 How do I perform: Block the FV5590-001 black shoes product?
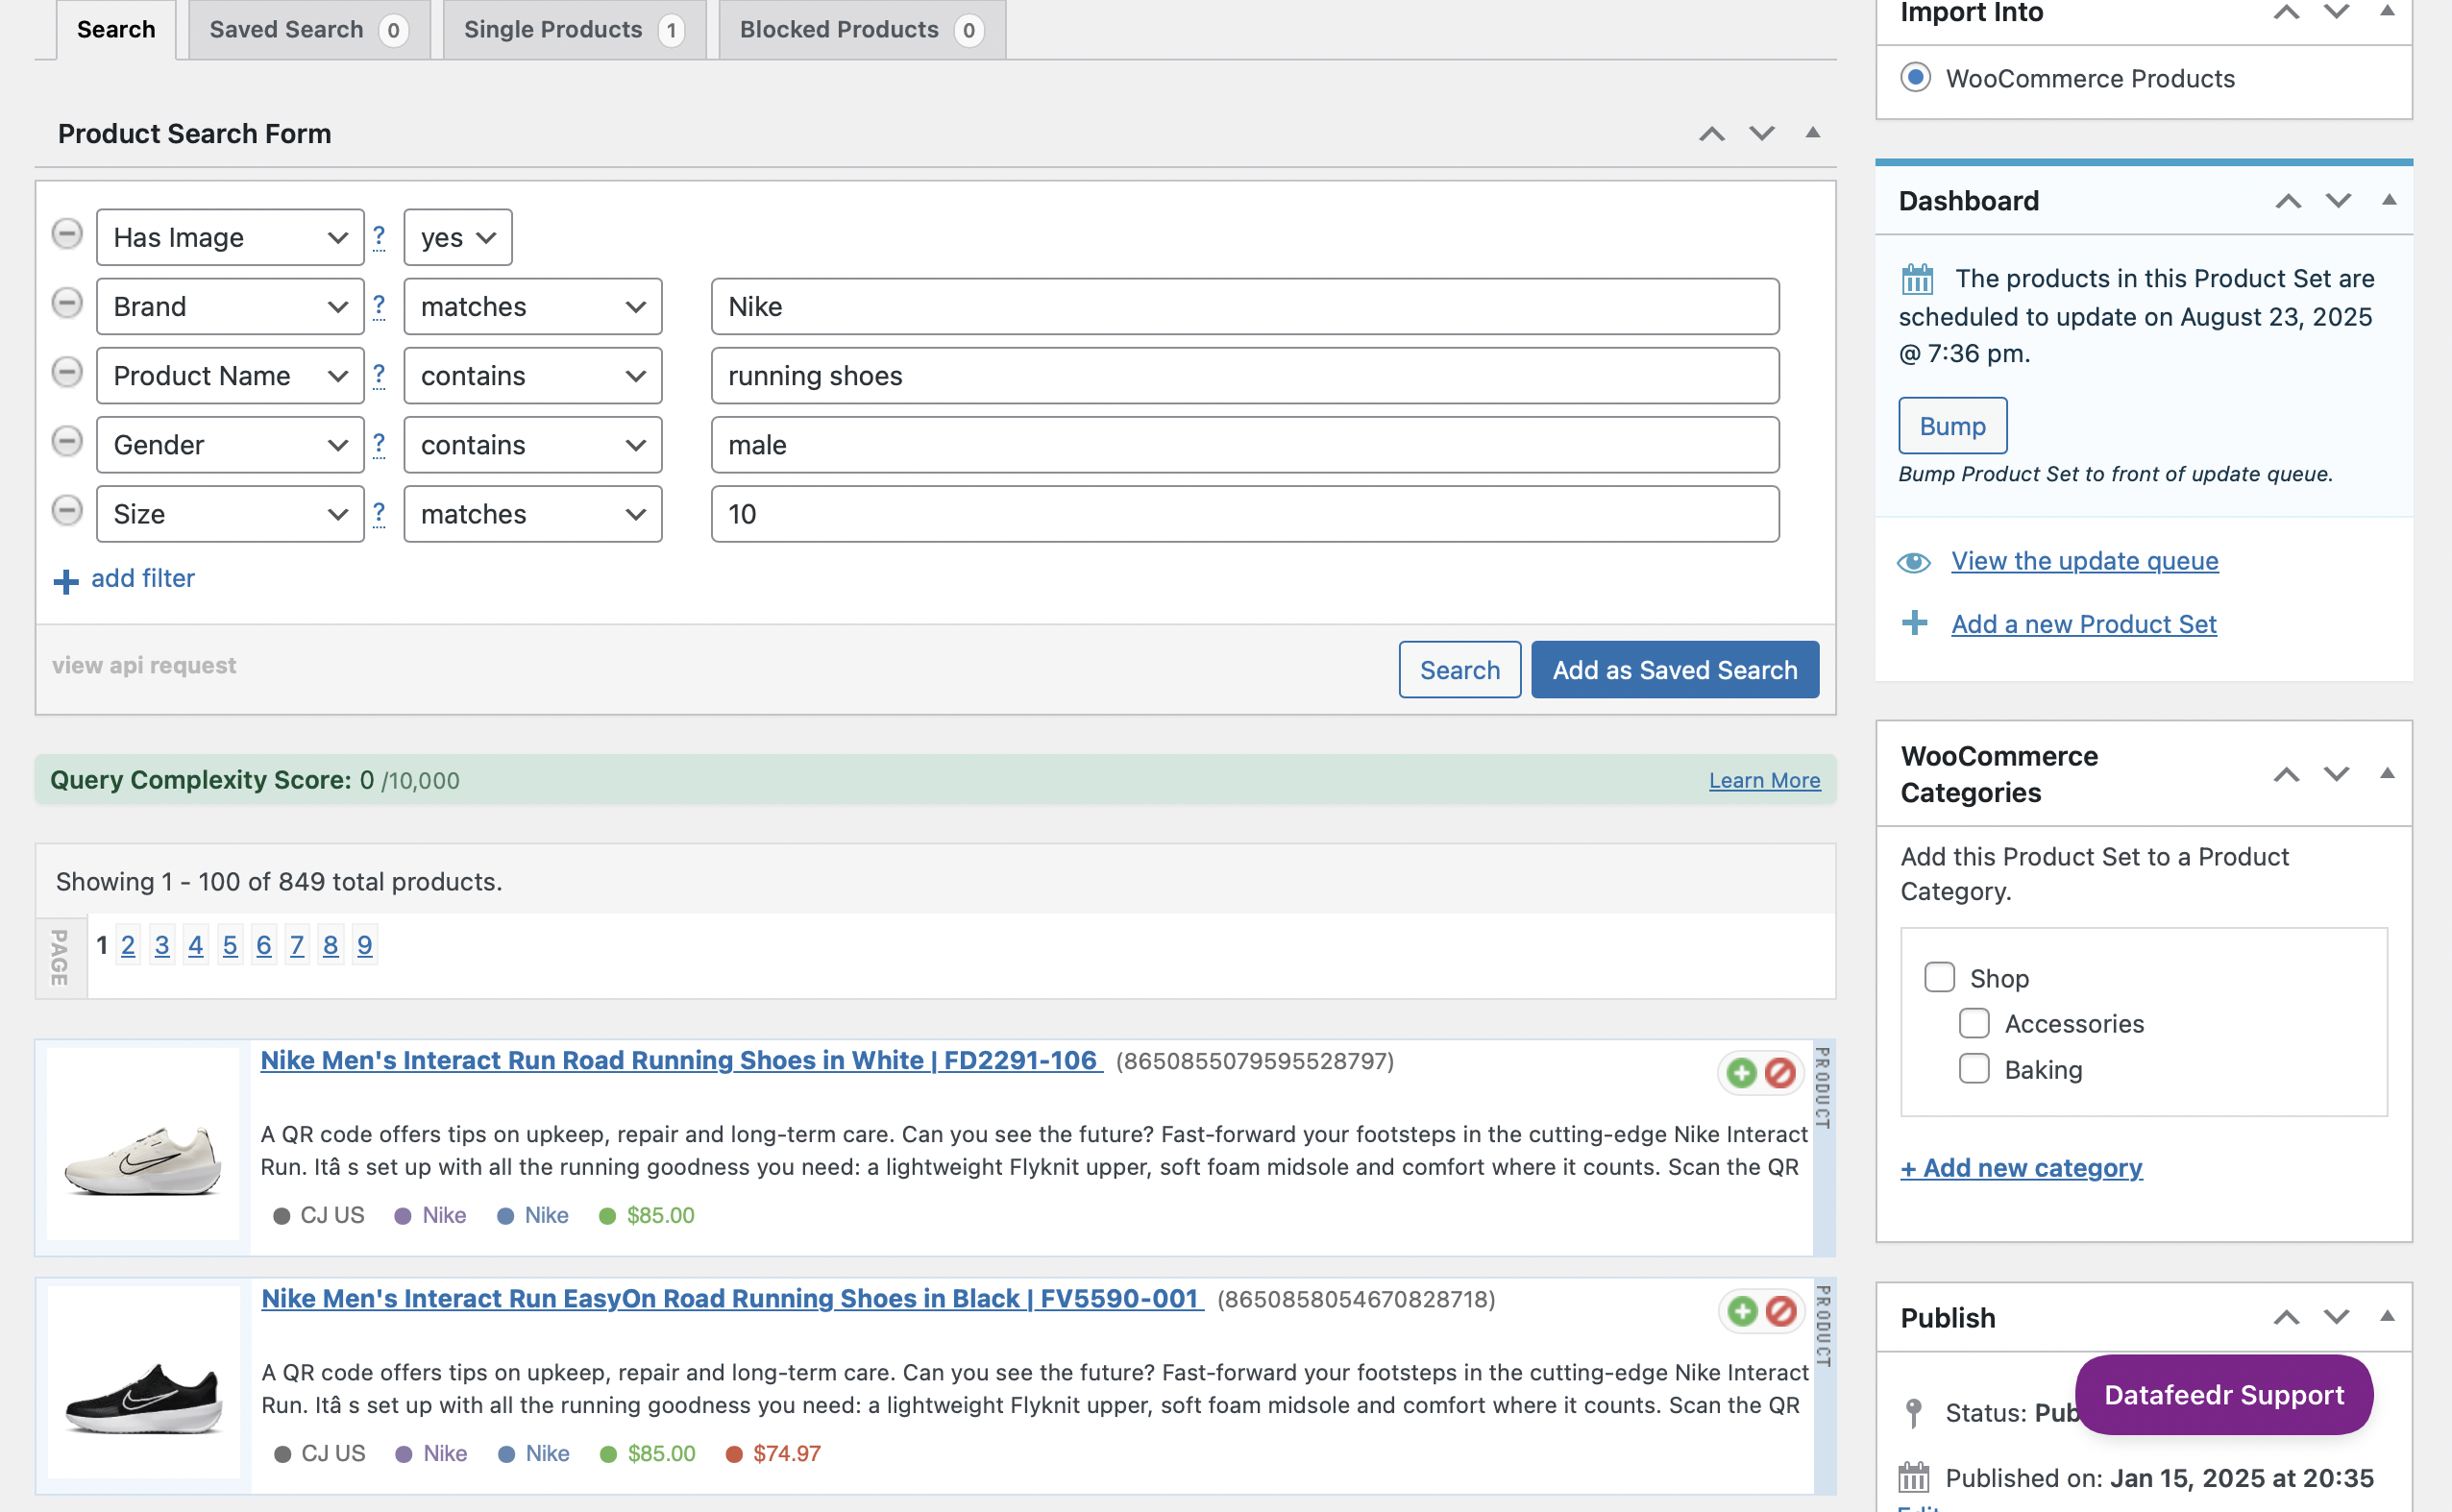click(1781, 1311)
